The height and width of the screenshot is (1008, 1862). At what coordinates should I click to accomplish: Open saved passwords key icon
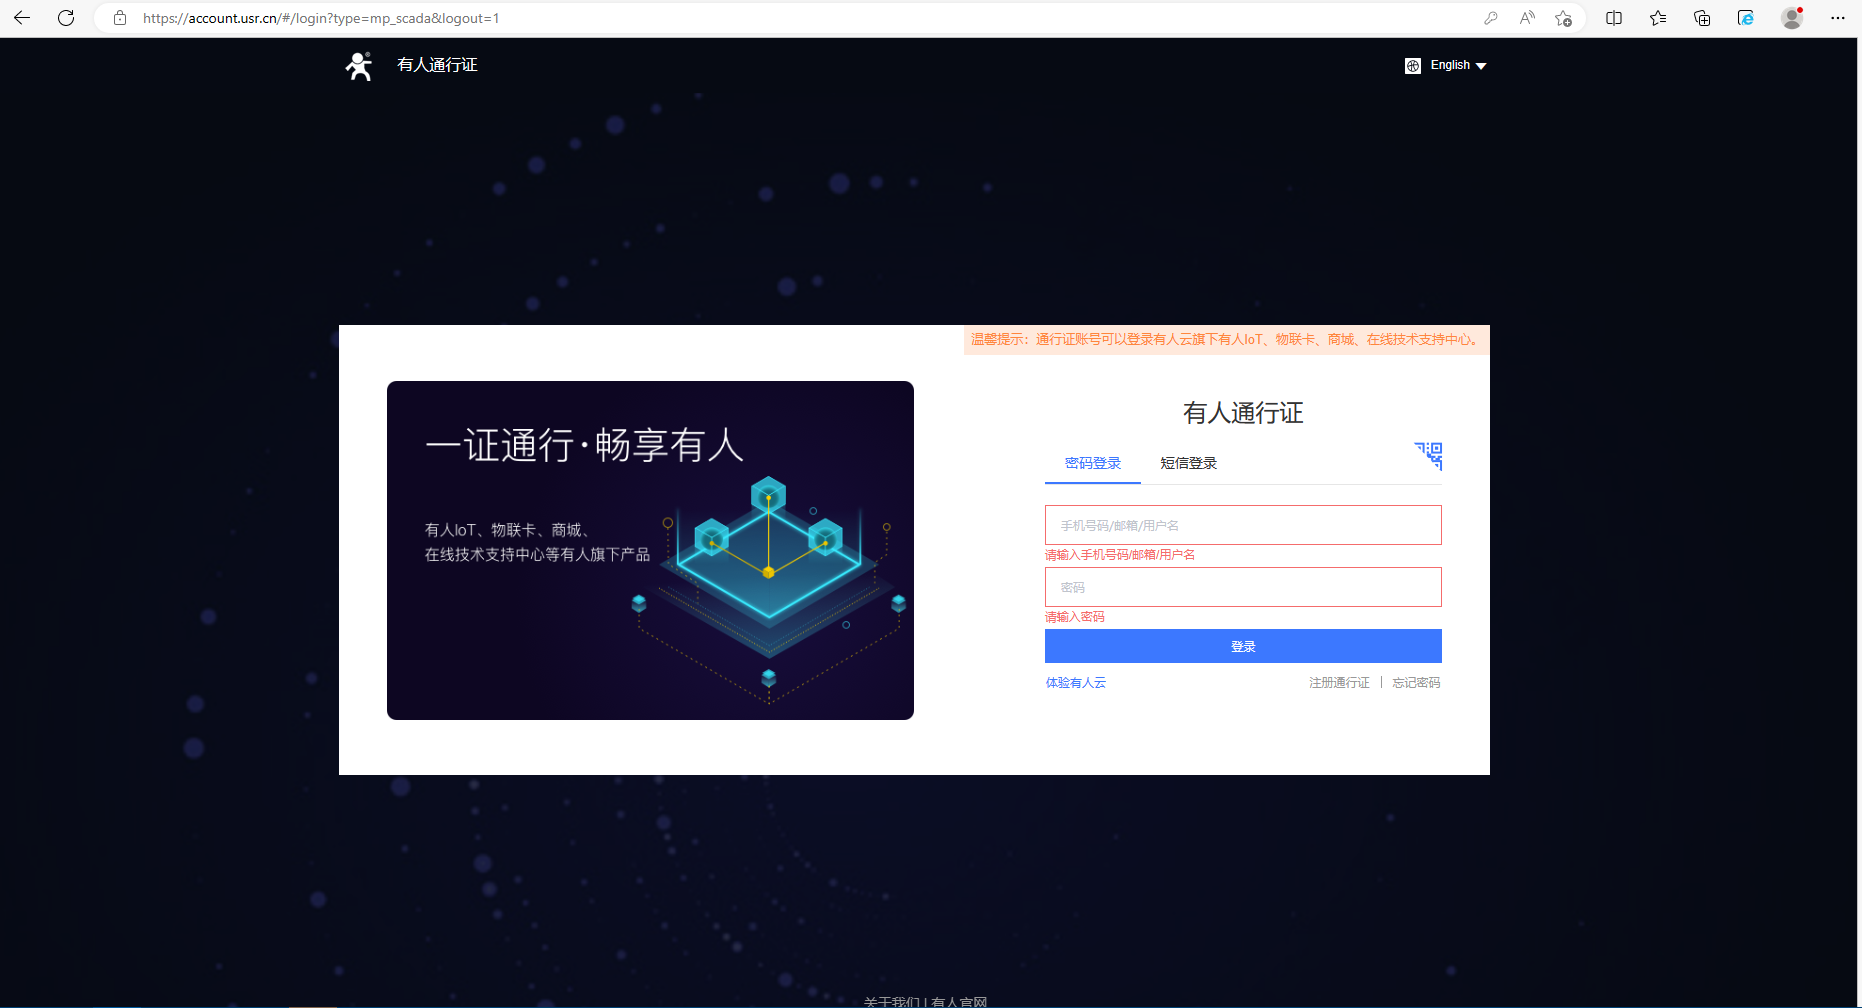(x=1491, y=18)
